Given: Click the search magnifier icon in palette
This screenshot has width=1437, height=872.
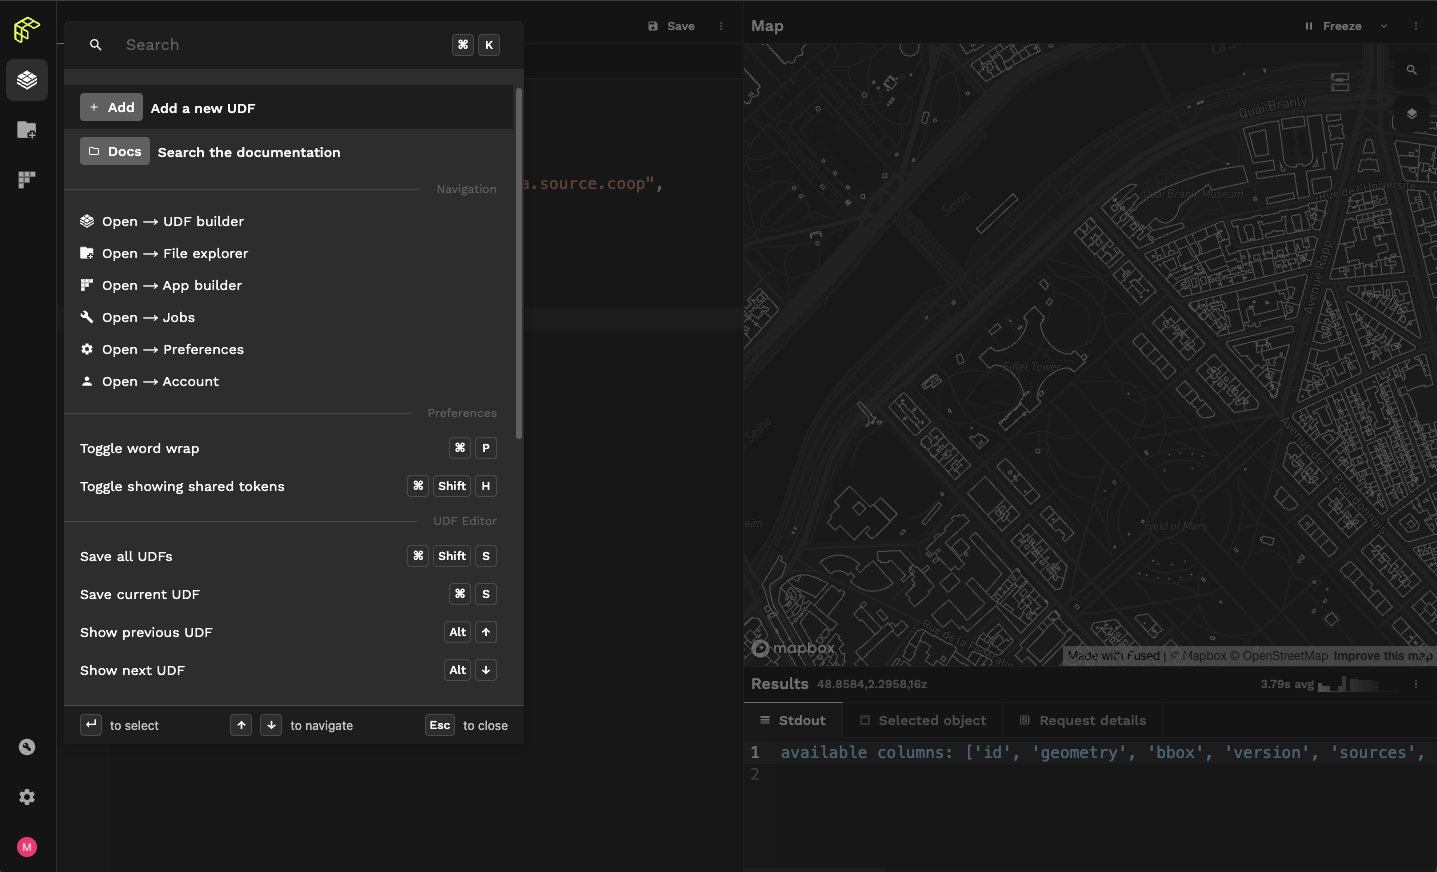Looking at the screenshot, I should tap(96, 45).
